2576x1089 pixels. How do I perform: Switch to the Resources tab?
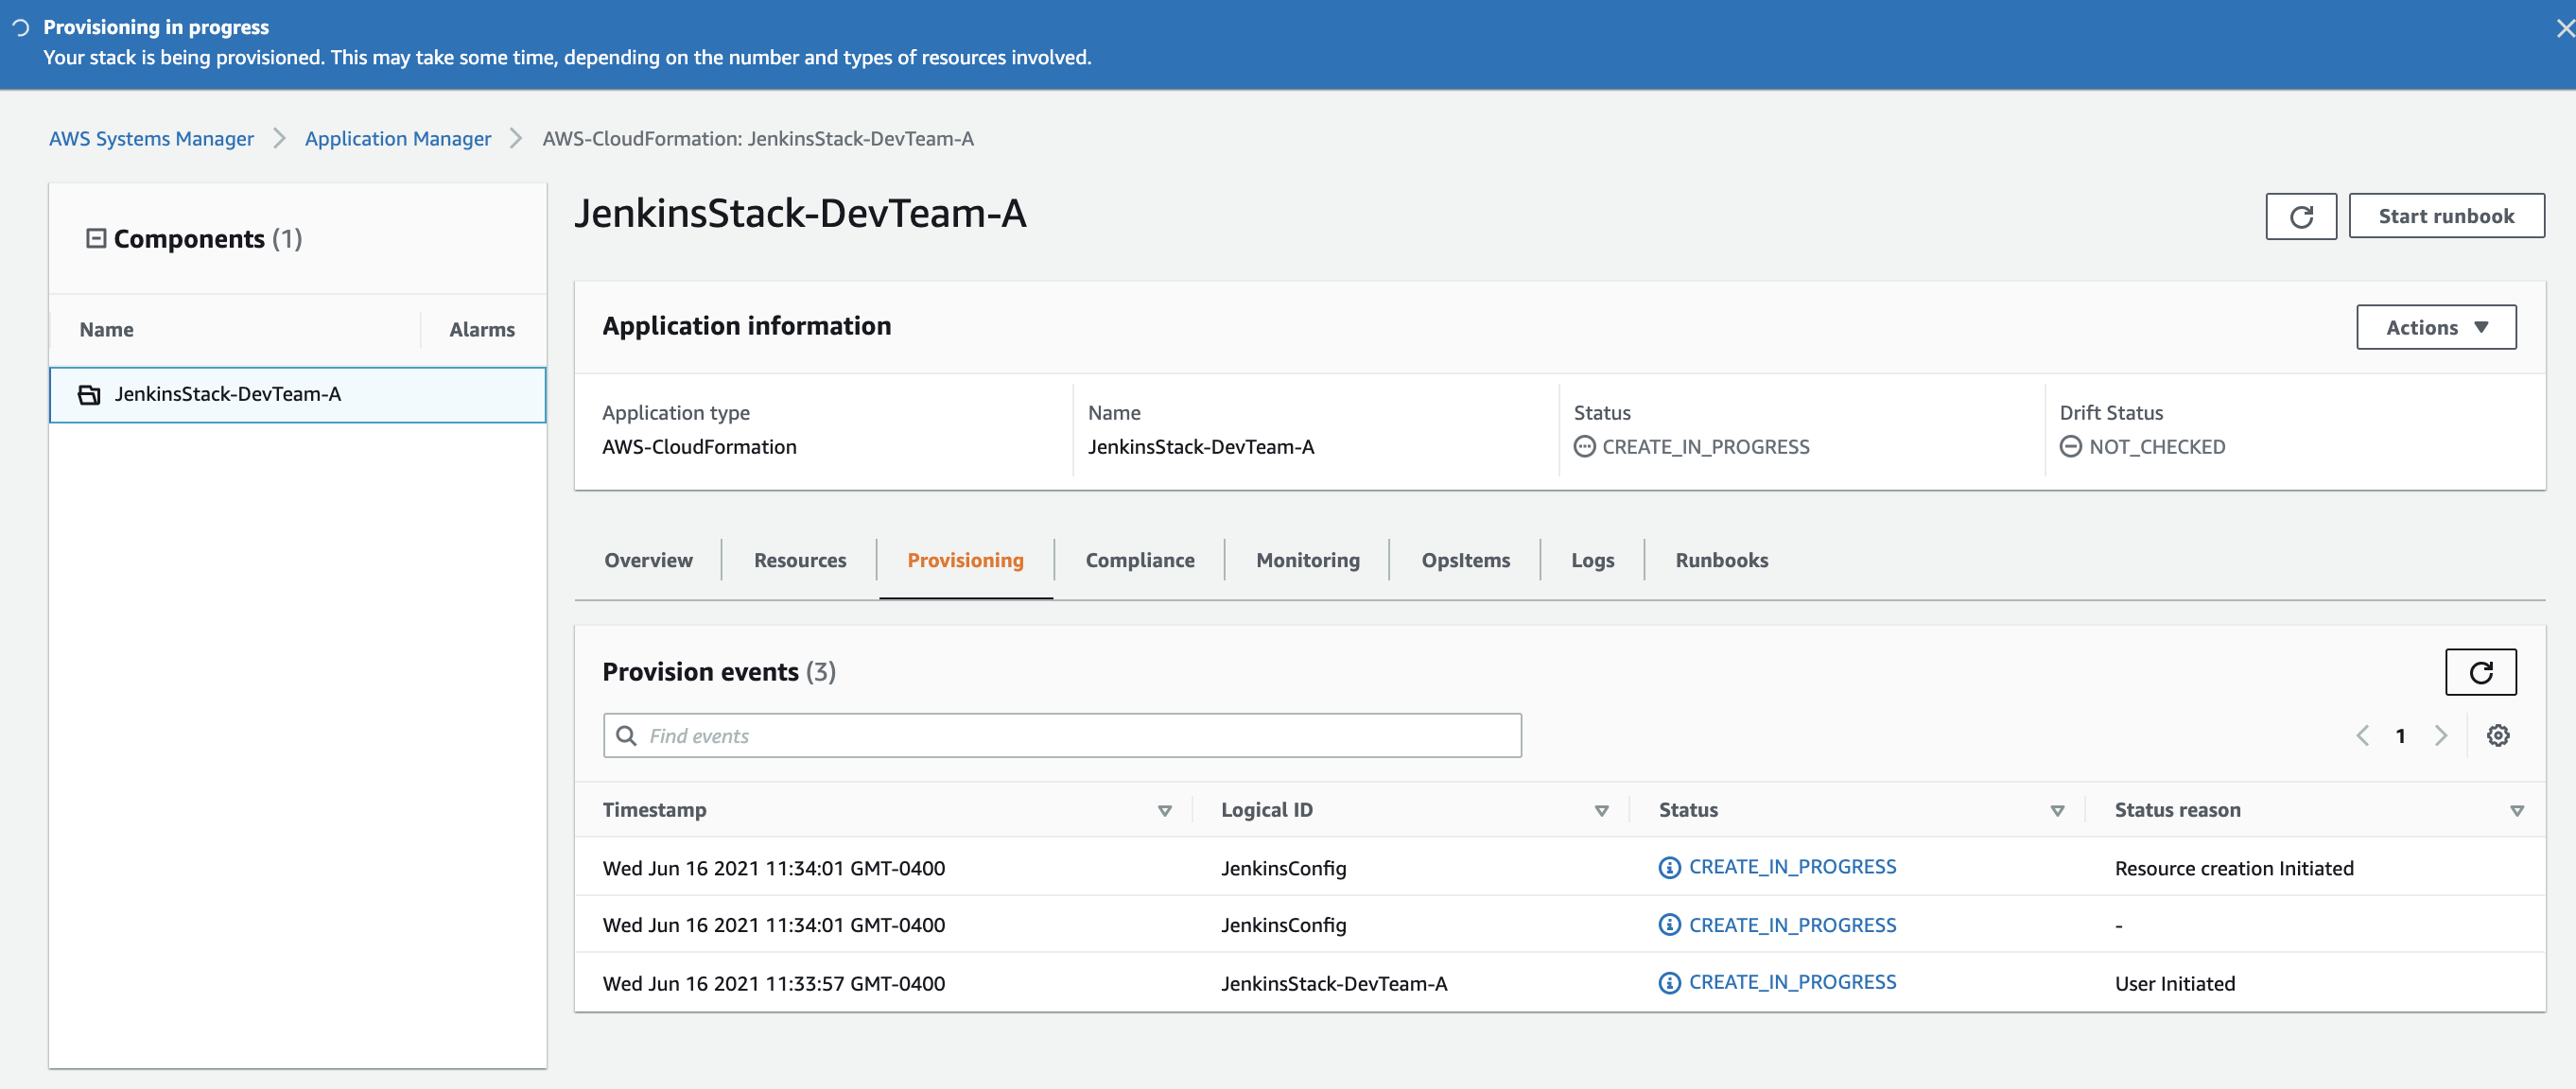point(800,561)
